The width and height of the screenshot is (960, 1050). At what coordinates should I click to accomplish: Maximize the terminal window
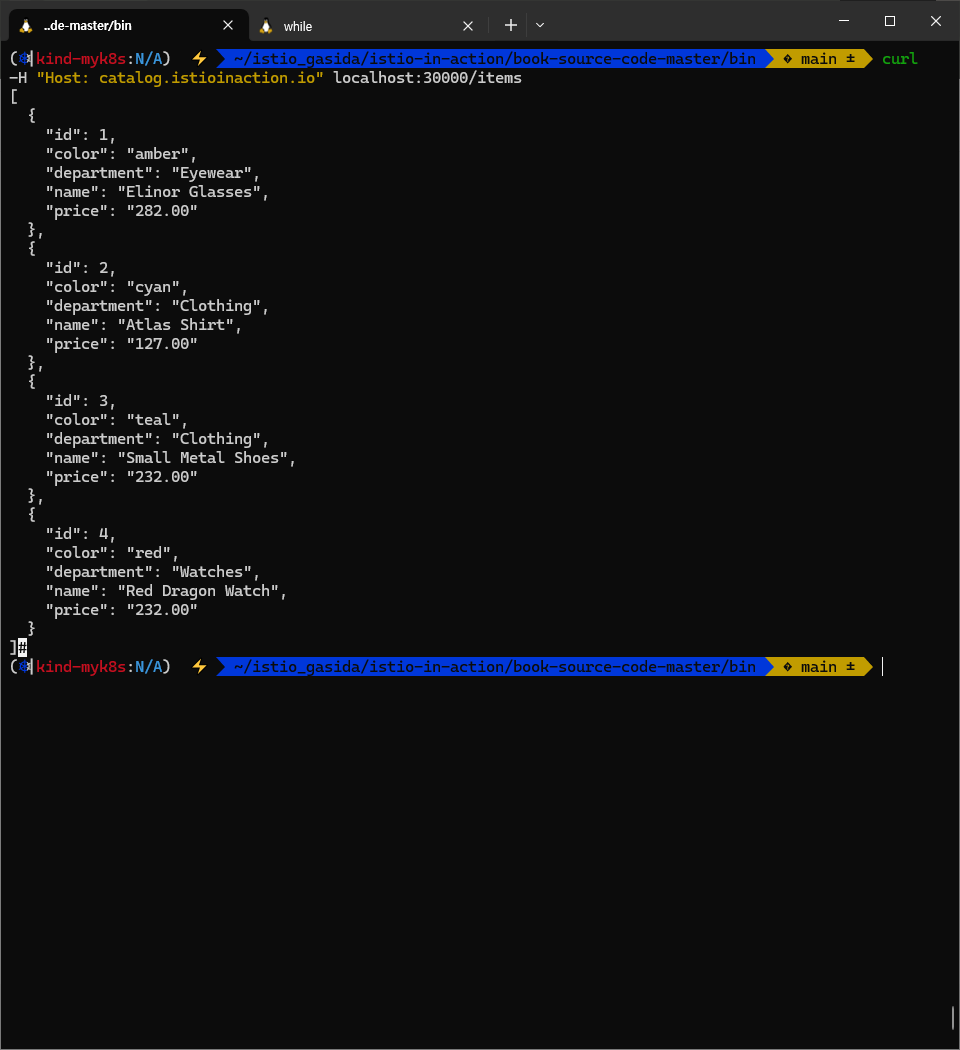[x=890, y=21]
